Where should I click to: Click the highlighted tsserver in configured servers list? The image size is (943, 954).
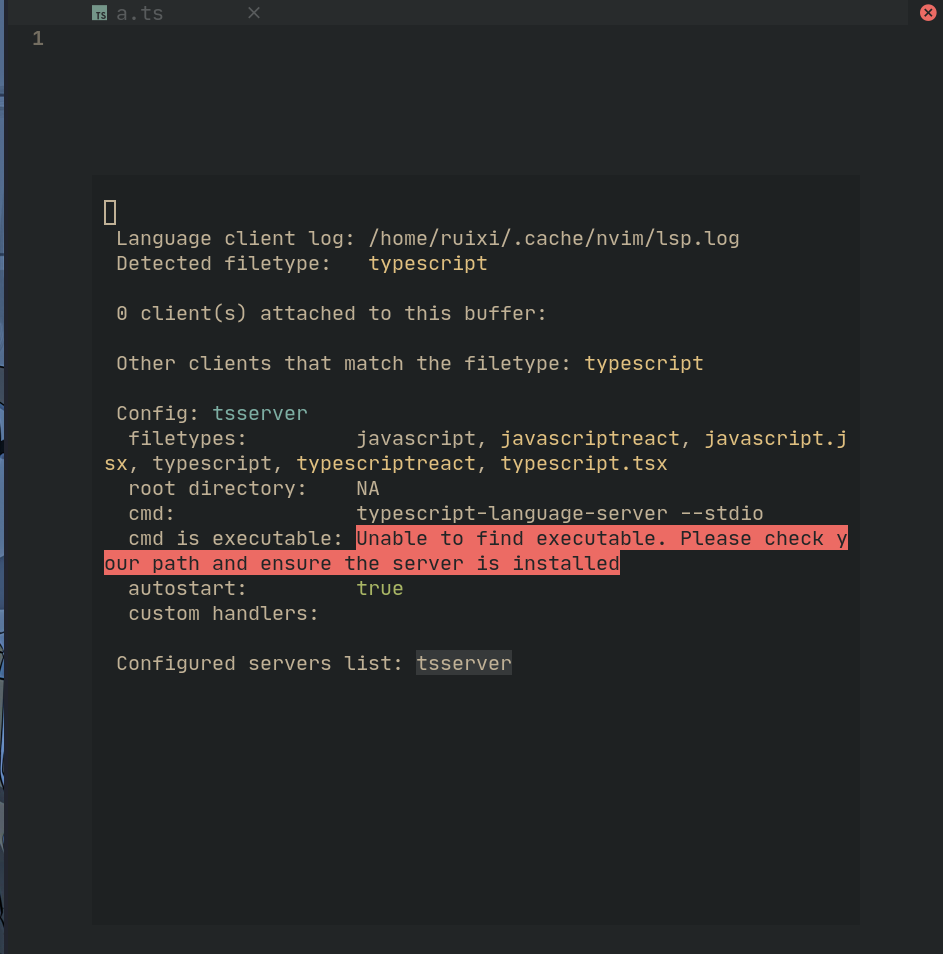[x=464, y=663]
